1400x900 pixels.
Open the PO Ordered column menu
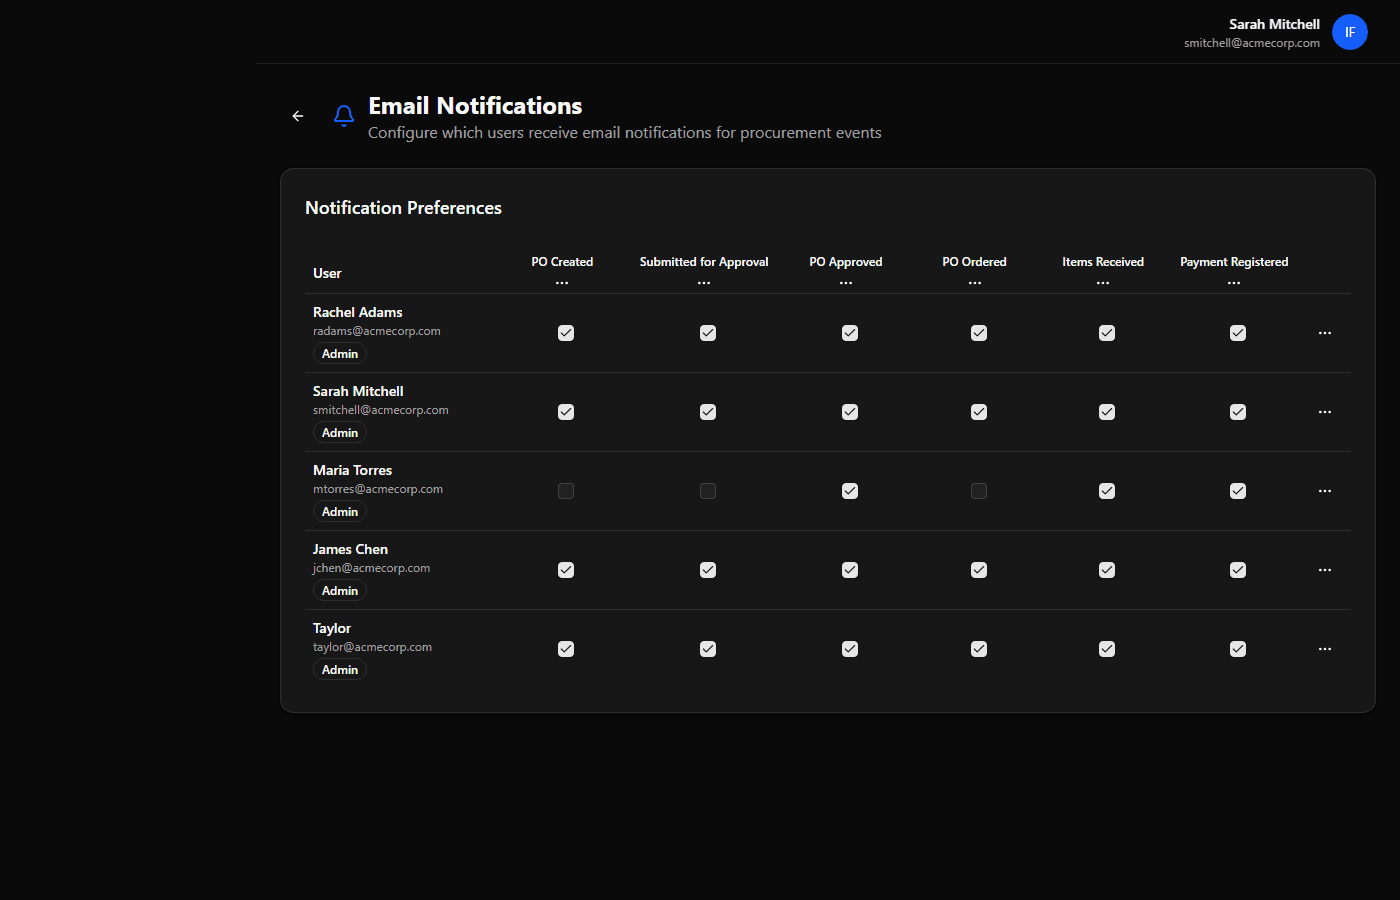[x=974, y=282]
